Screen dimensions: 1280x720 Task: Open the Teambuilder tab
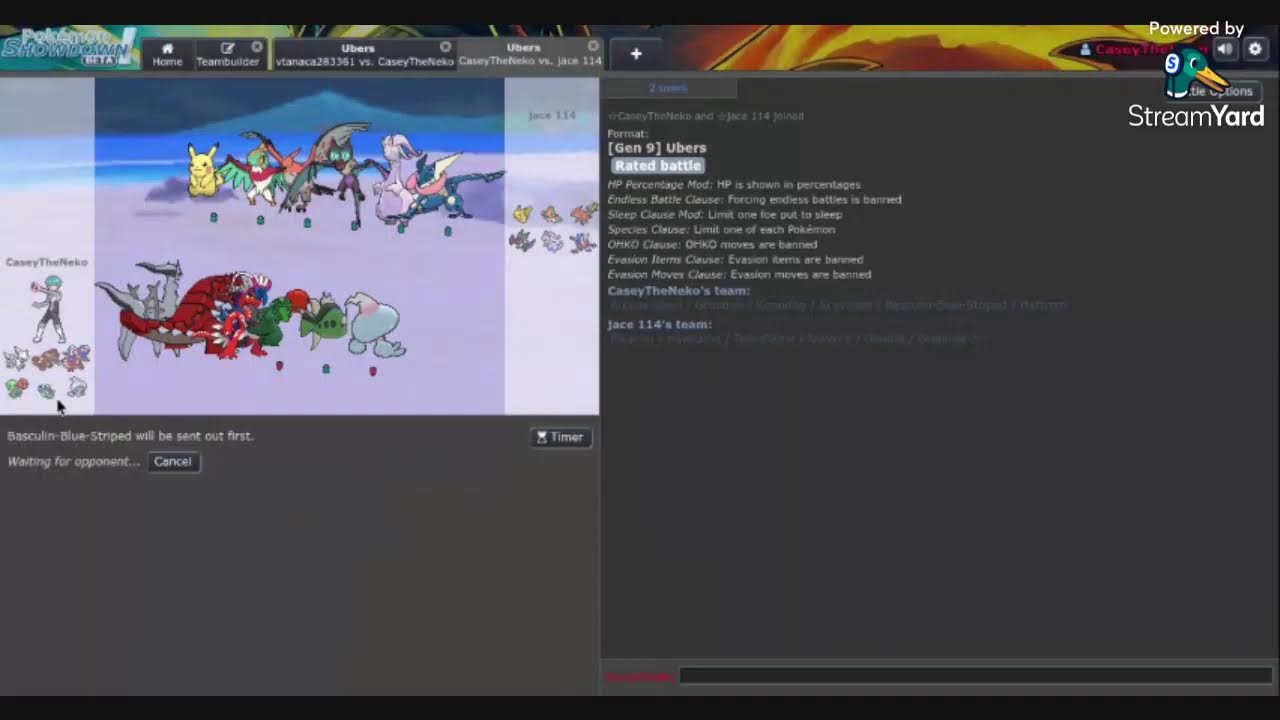pyautogui.click(x=227, y=54)
